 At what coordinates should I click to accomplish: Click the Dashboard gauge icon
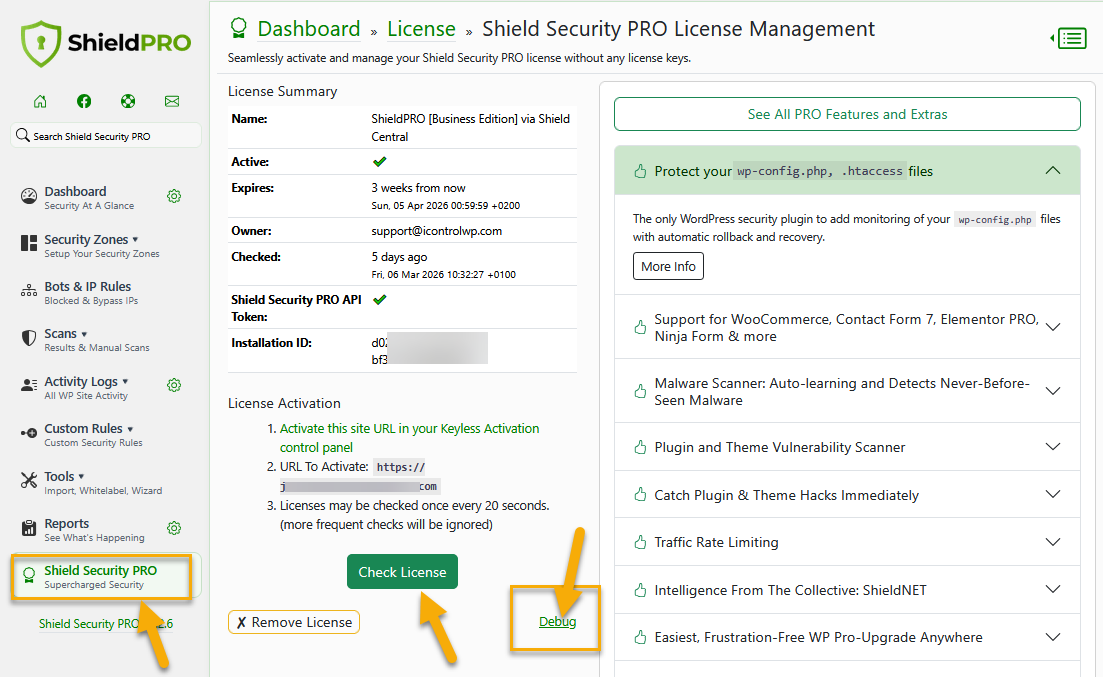(x=29, y=196)
